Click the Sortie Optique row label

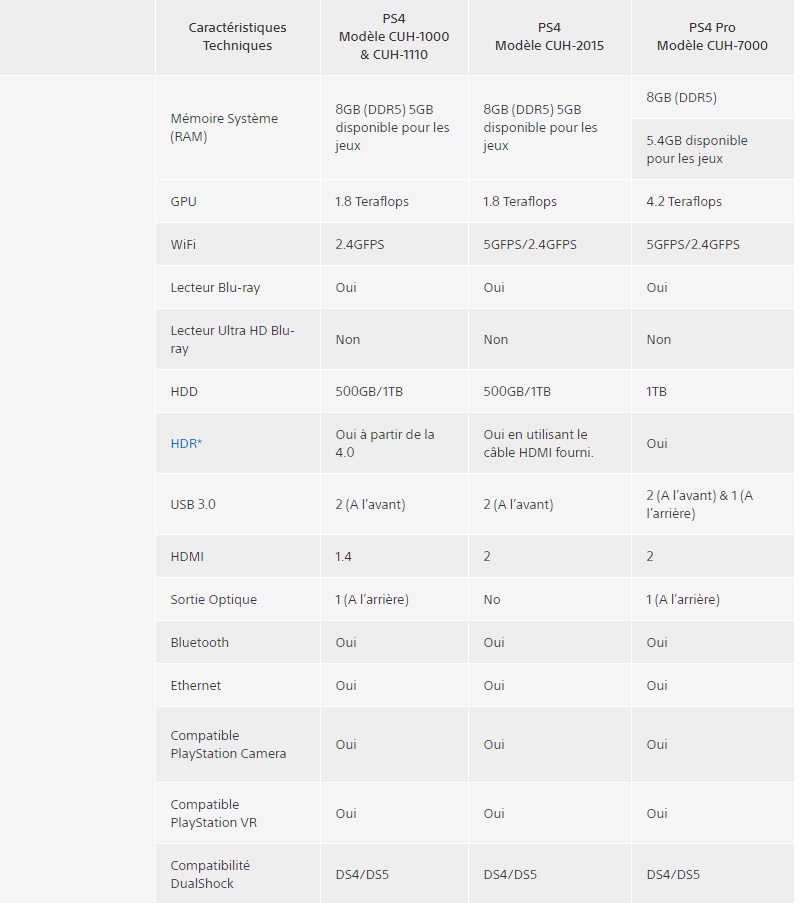[213, 599]
